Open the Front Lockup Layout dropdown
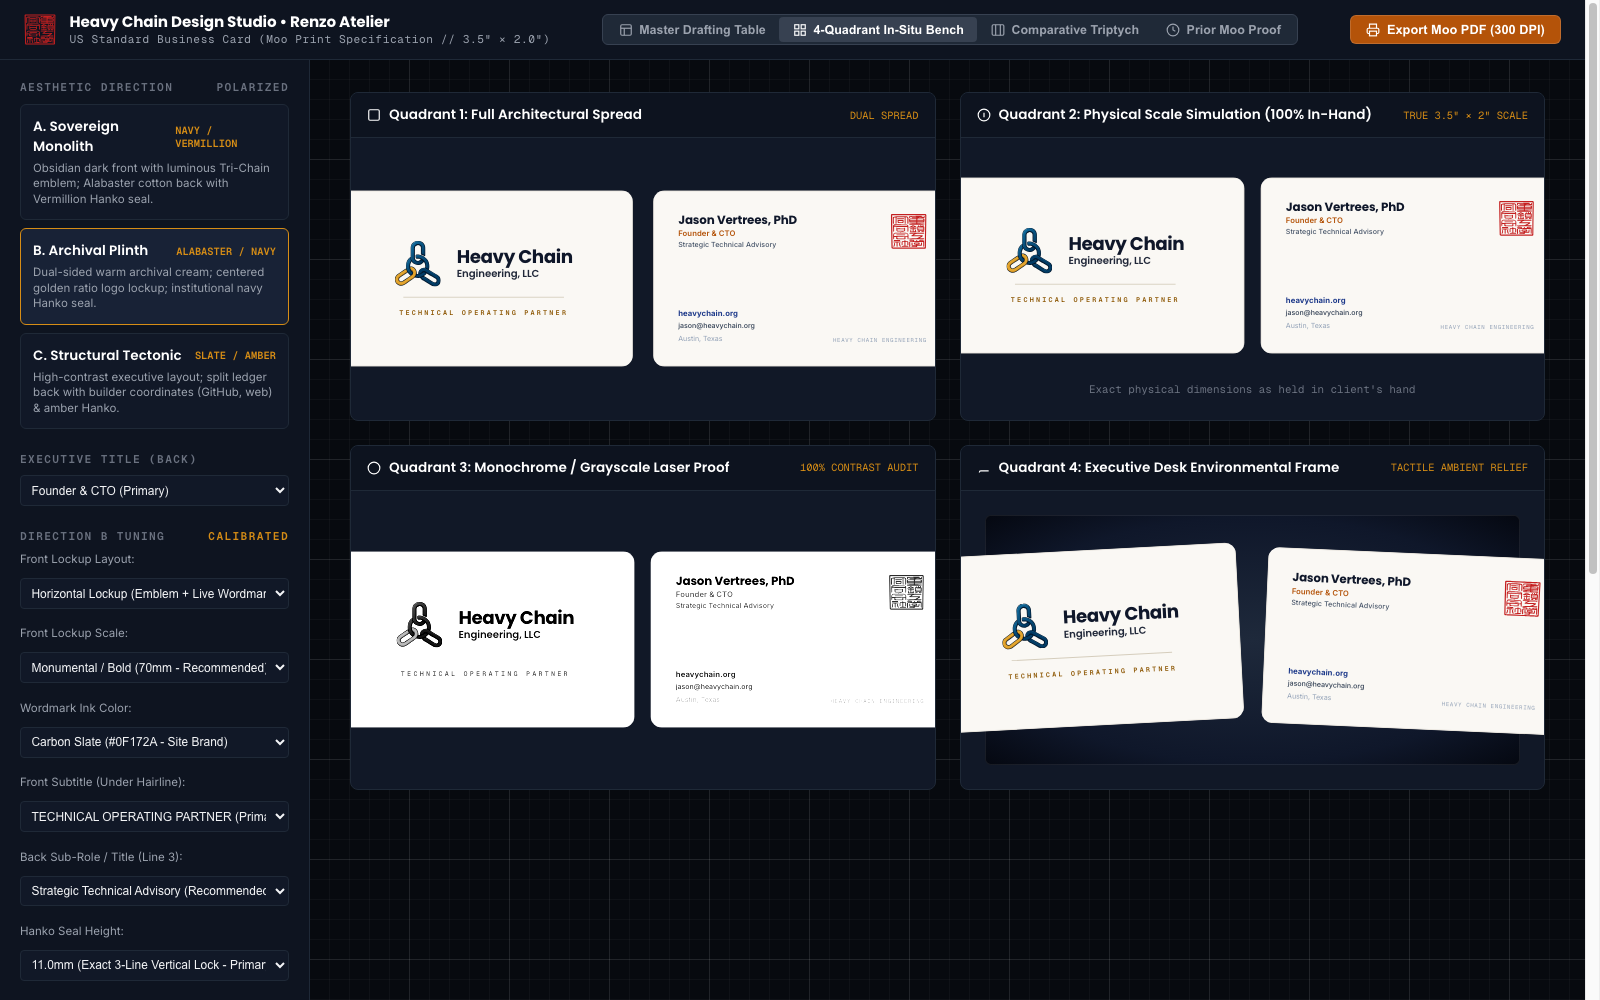 pyautogui.click(x=154, y=594)
